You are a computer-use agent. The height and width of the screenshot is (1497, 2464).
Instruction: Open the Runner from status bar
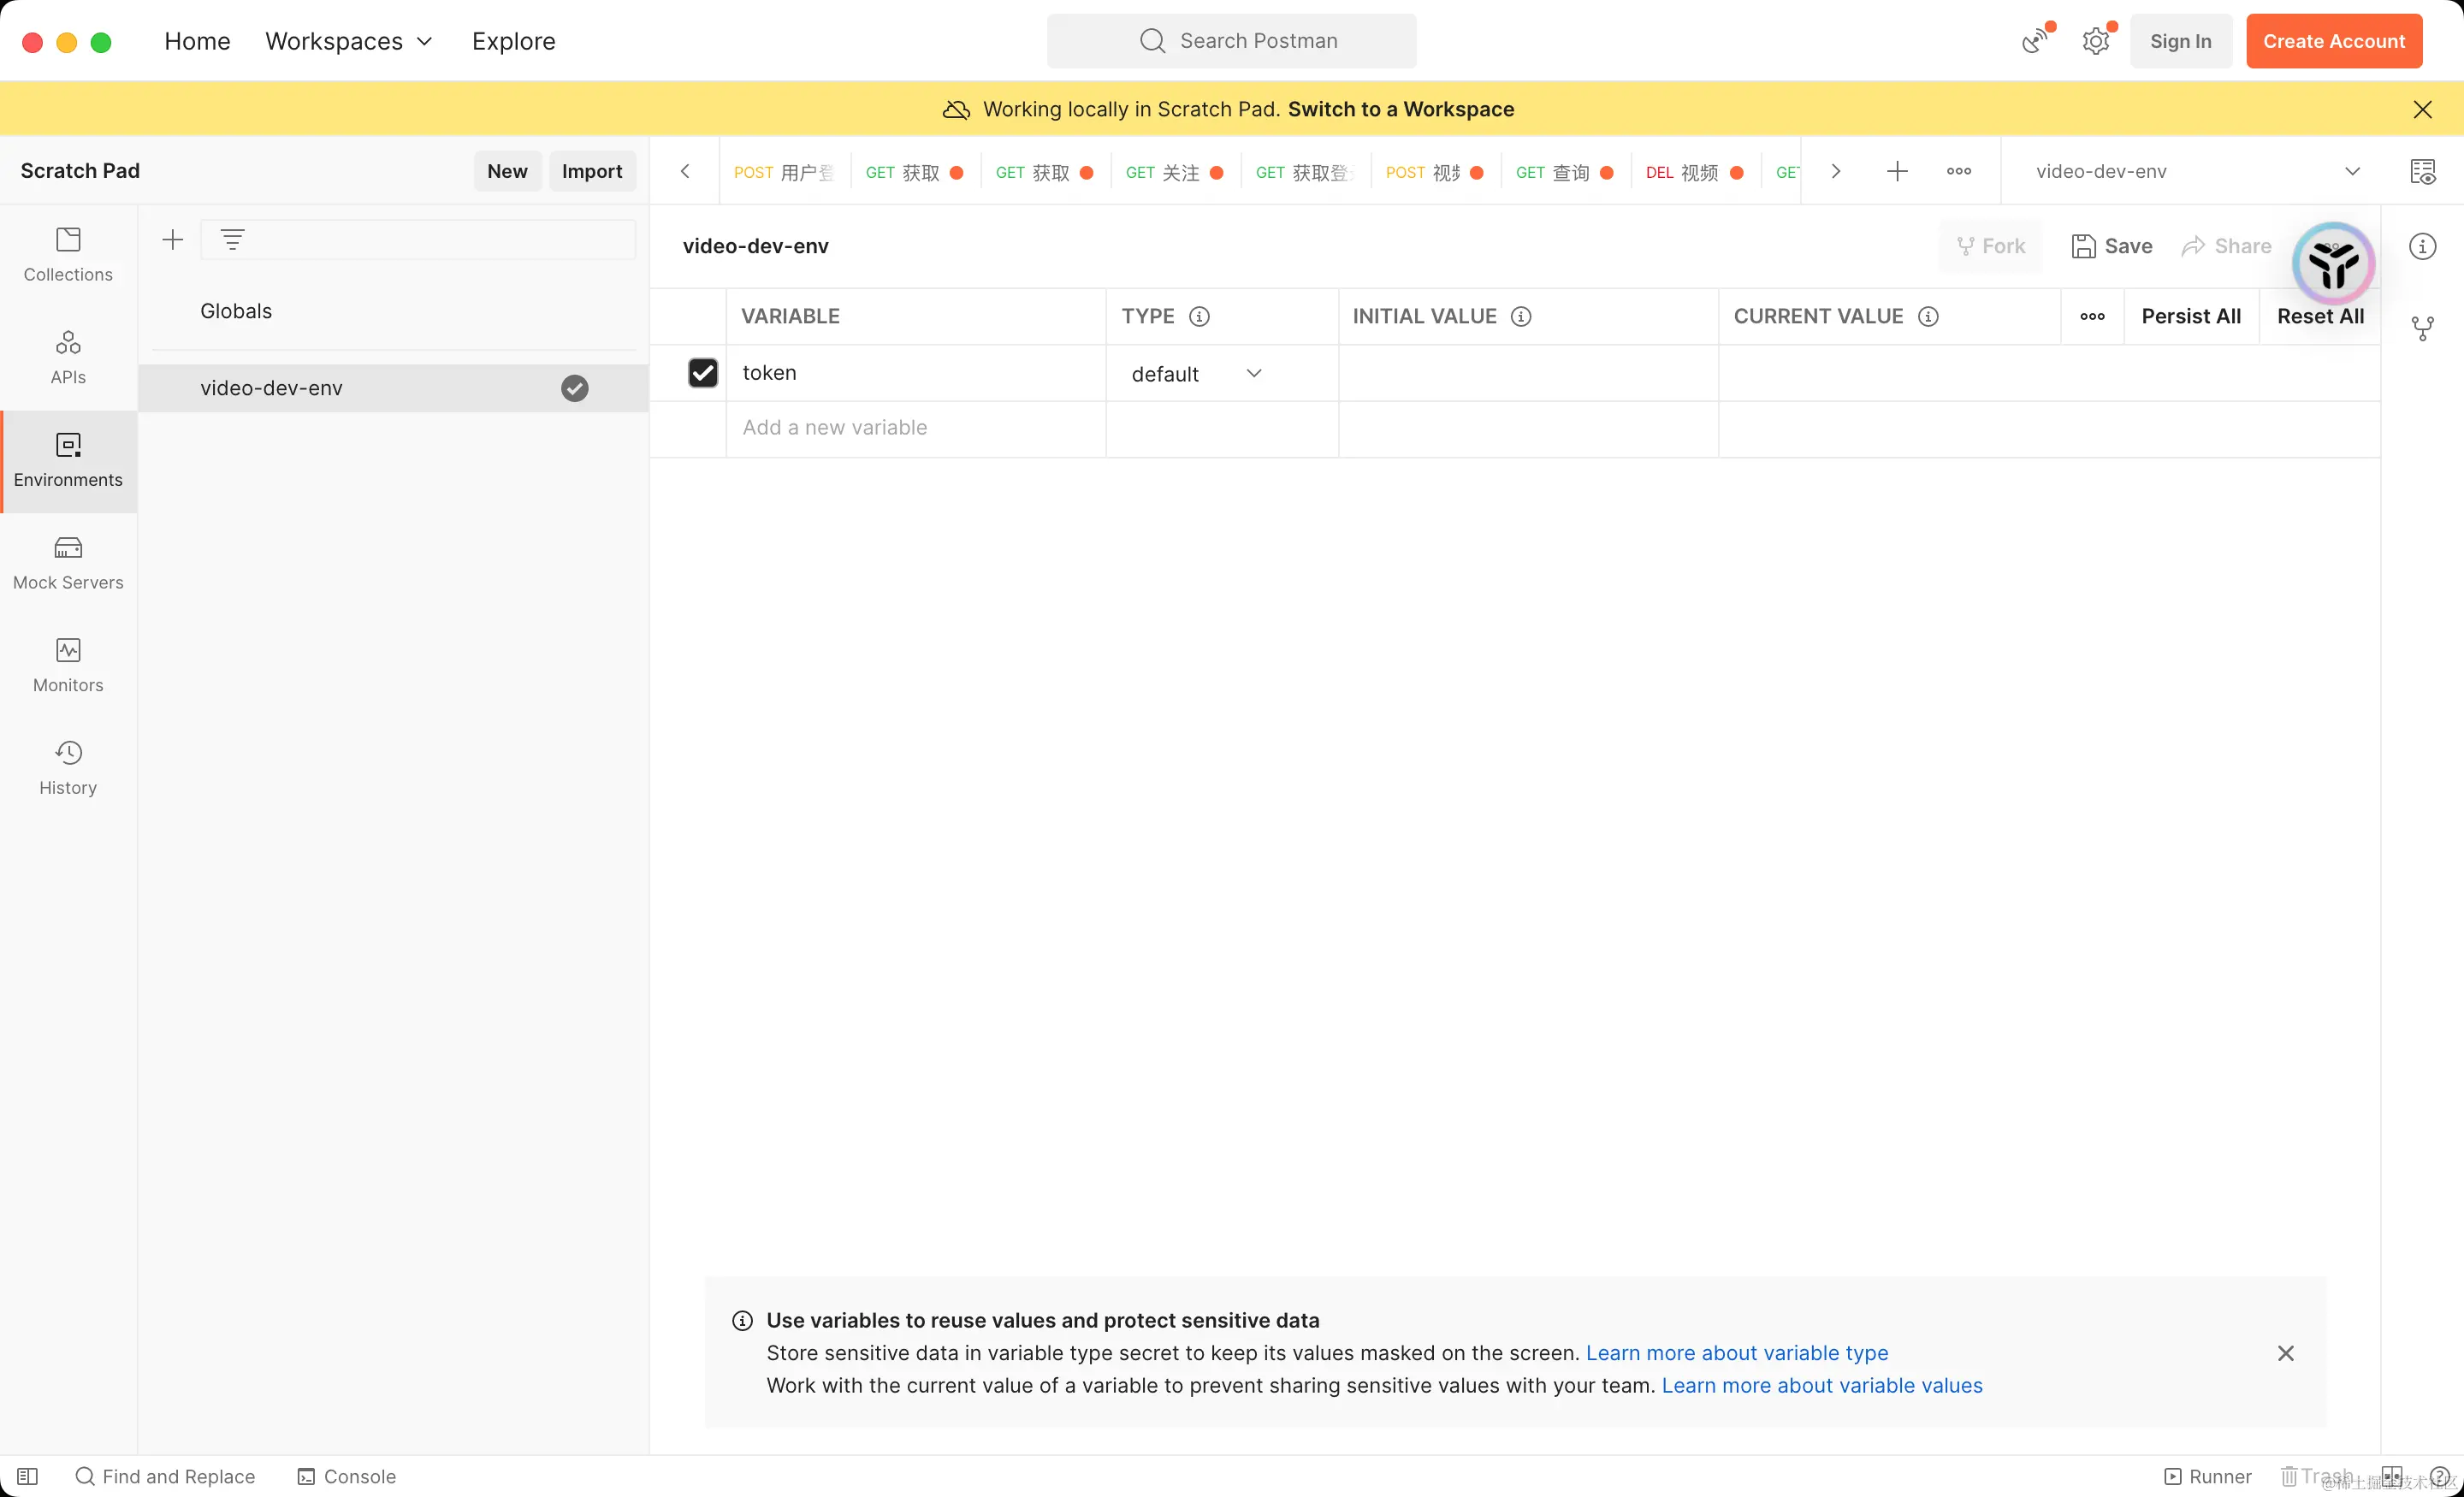coord(2208,1476)
